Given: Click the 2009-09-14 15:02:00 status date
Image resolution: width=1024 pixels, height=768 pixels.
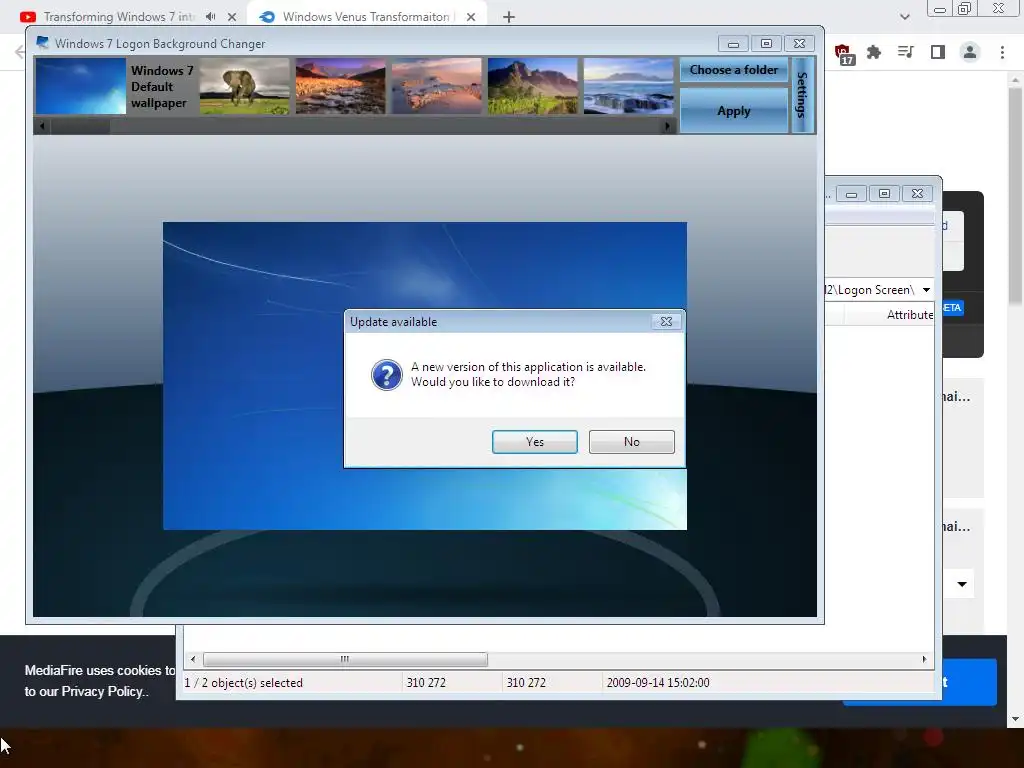Looking at the screenshot, I should coord(658,683).
